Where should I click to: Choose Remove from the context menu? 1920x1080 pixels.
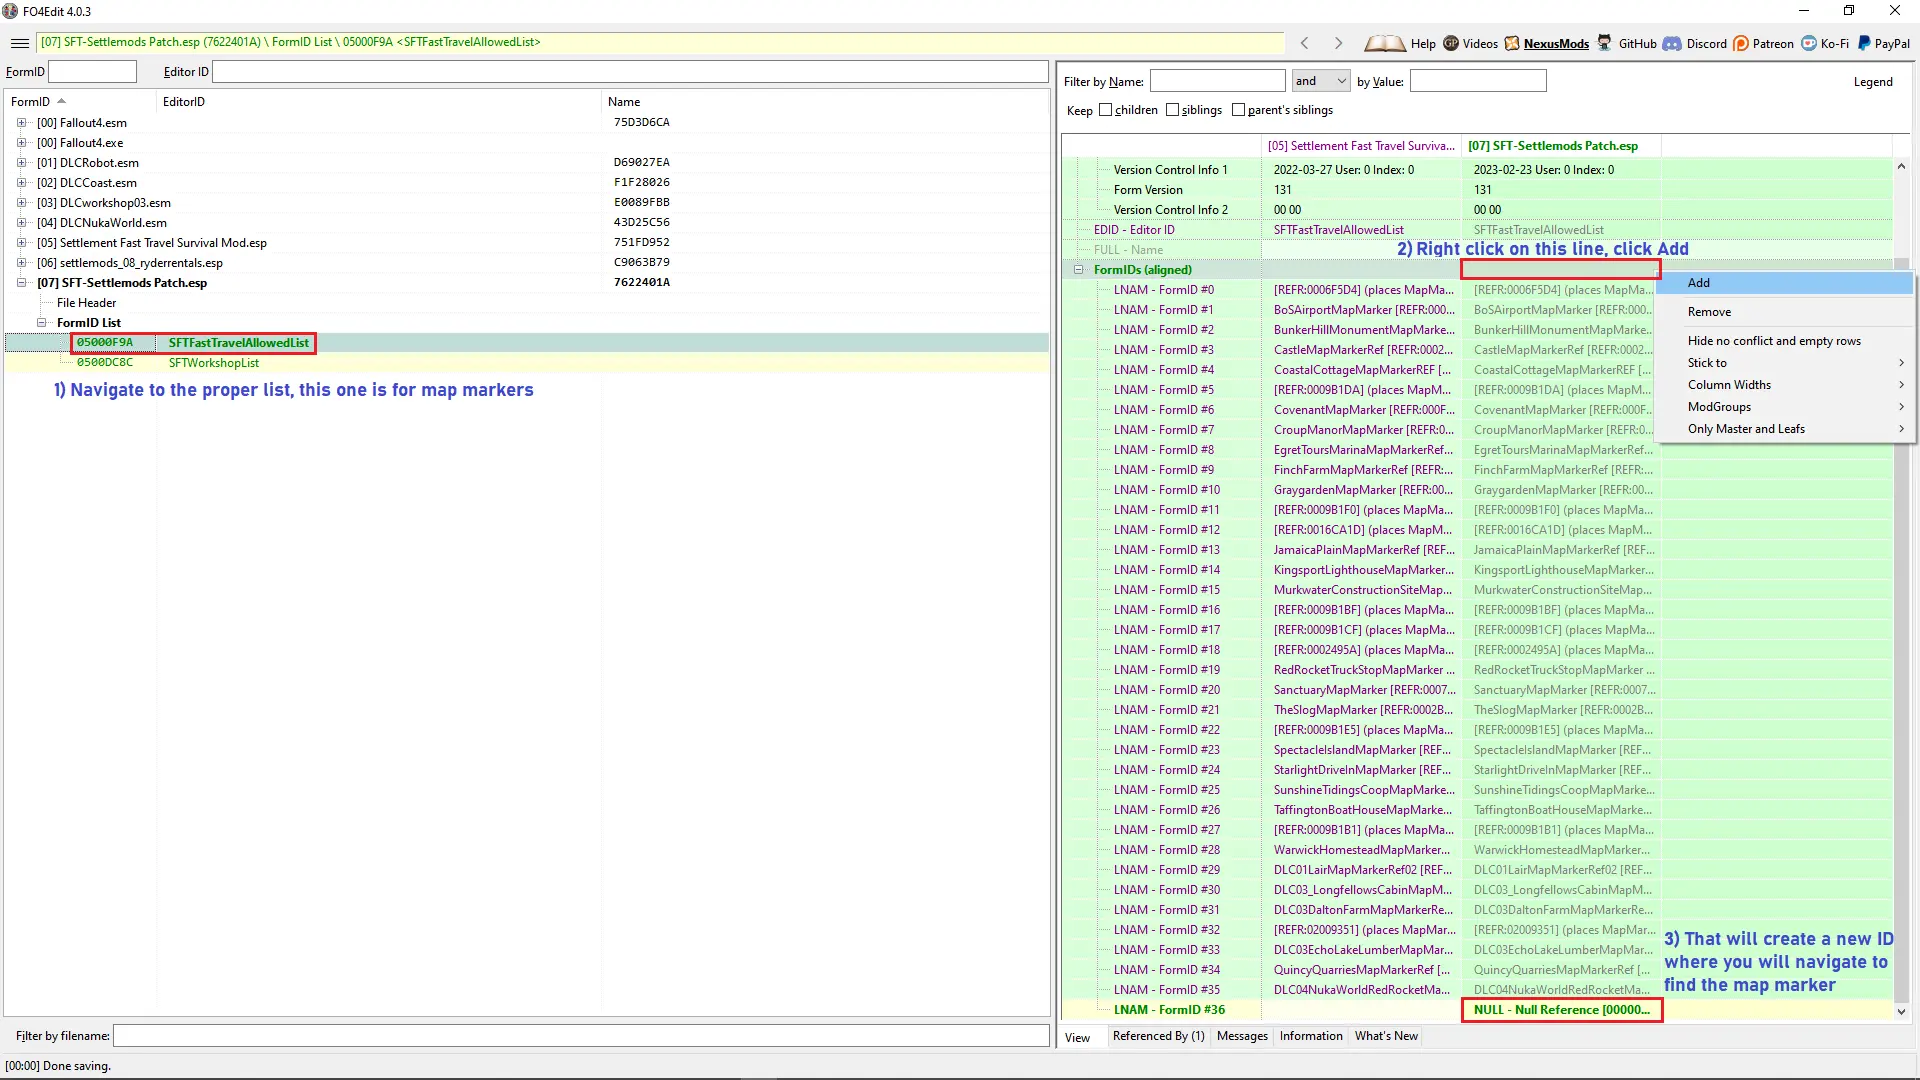pyautogui.click(x=1784, y=312)
